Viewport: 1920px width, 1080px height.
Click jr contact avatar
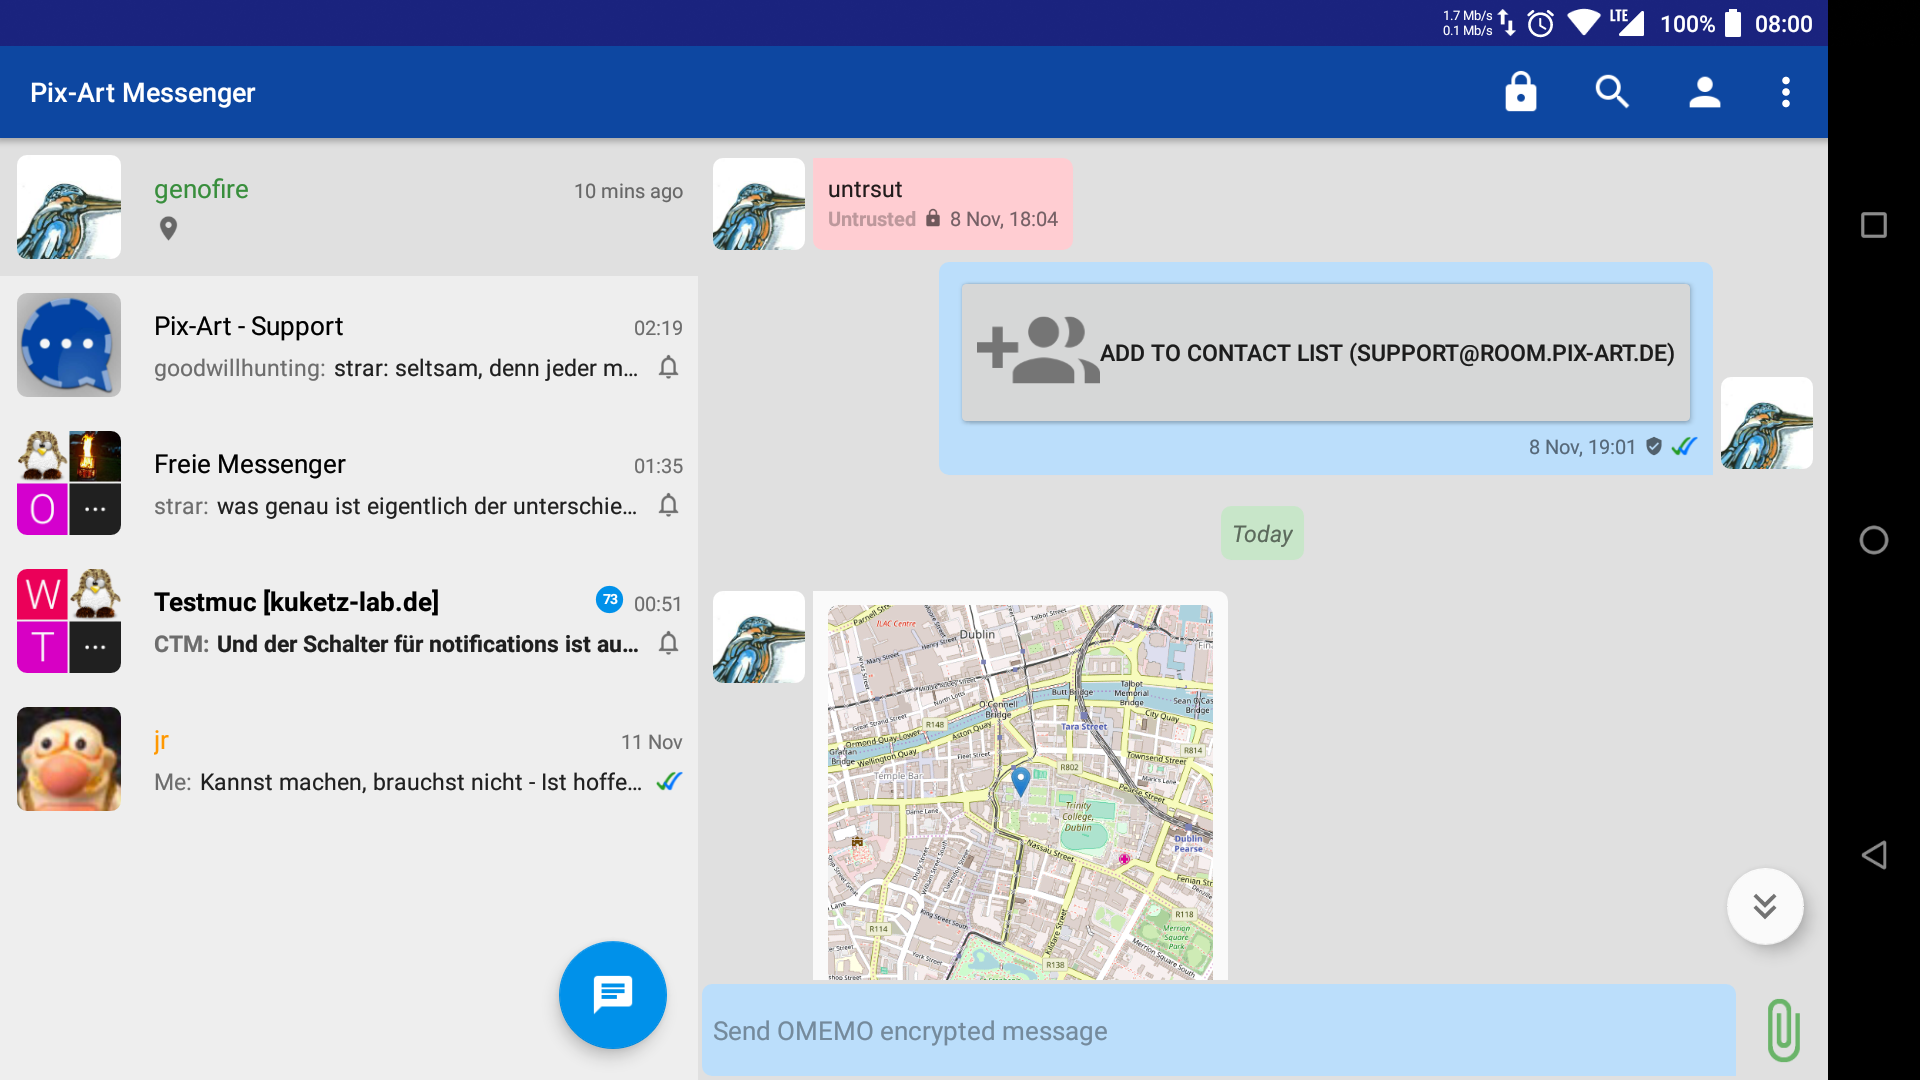69,759
